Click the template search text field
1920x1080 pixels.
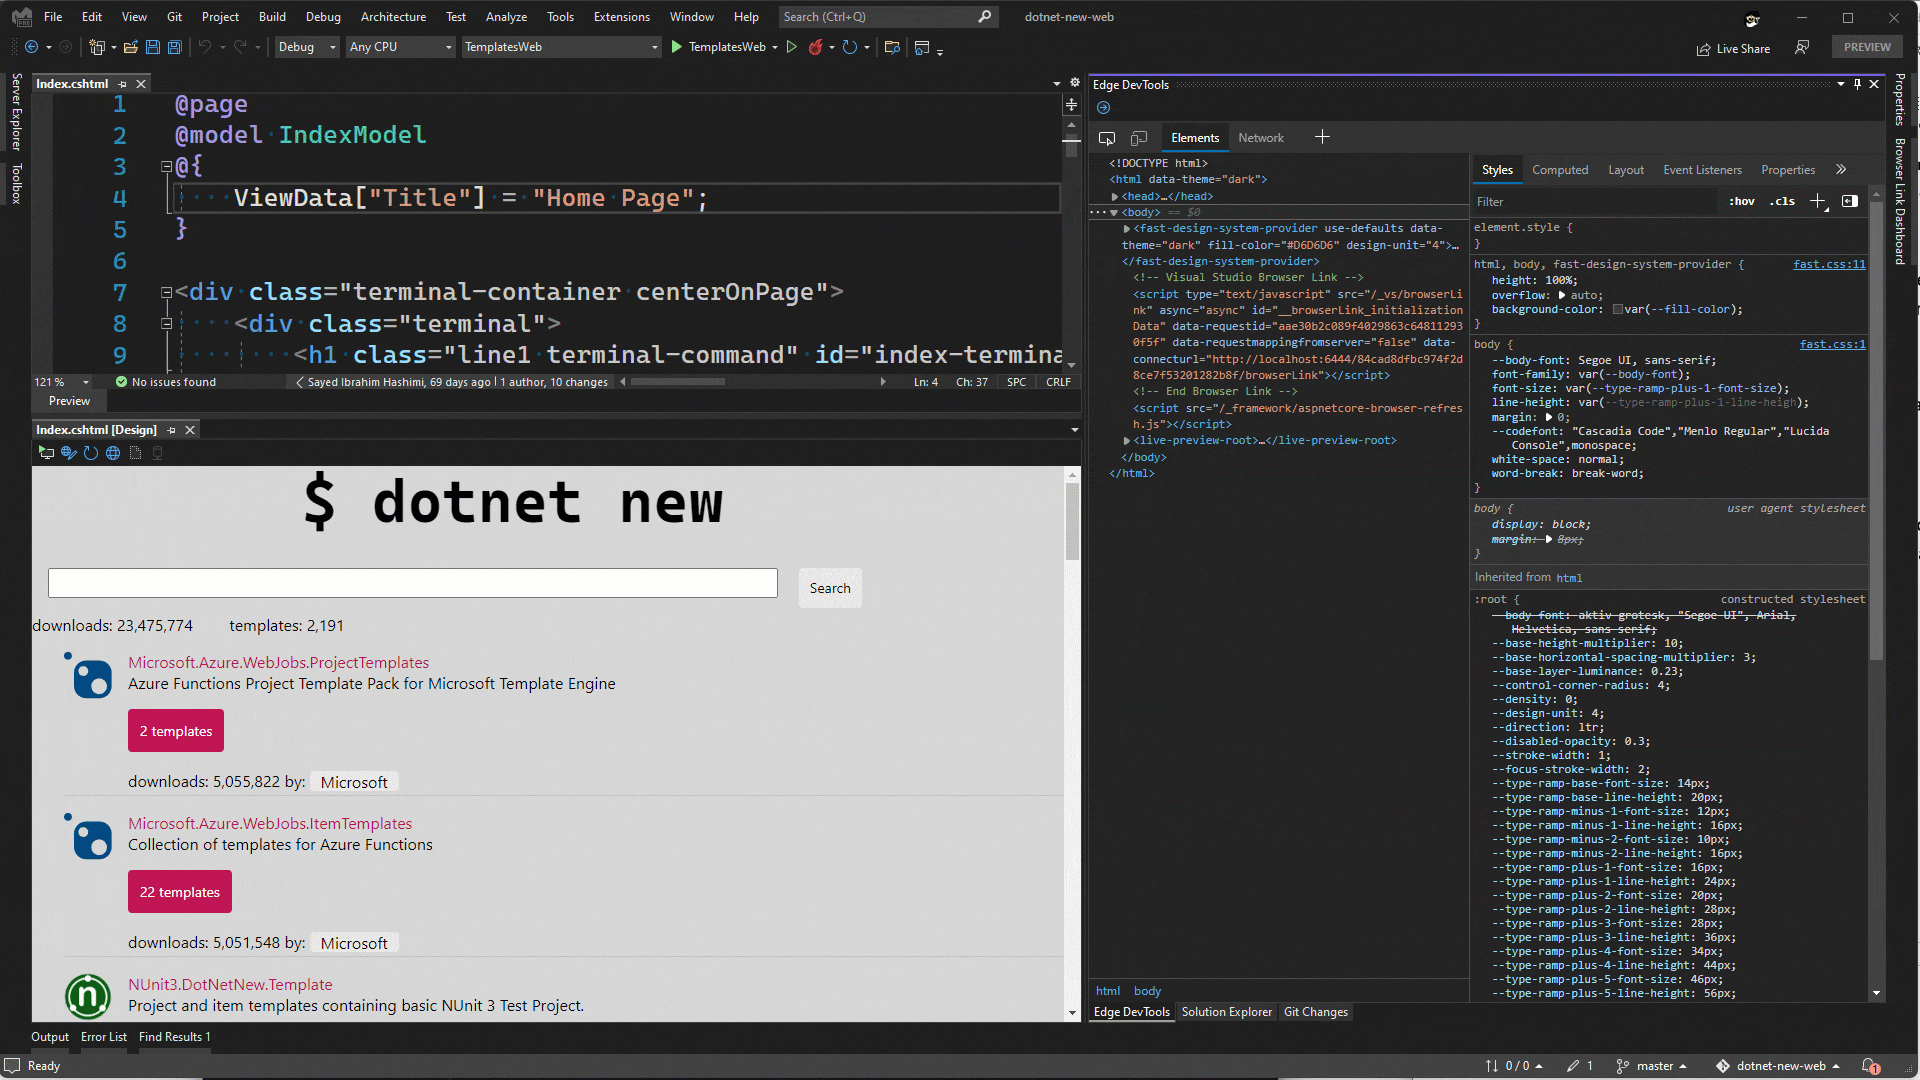click(412, 584)
